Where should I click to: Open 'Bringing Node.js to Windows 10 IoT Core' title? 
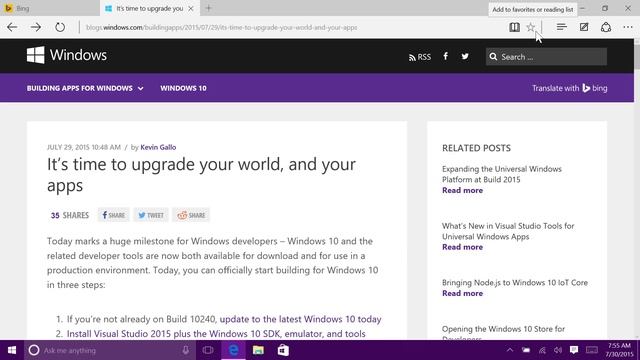(515, 282)
